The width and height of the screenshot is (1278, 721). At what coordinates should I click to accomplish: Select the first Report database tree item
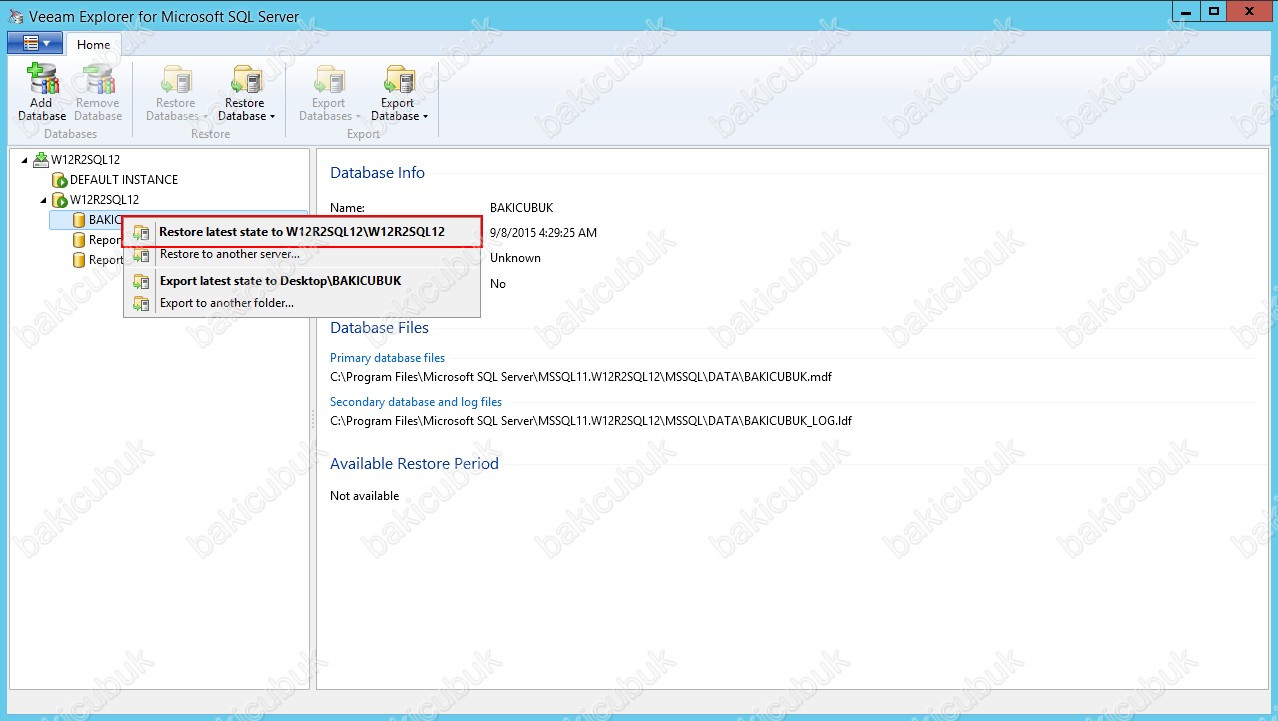[x=106, y=240]
